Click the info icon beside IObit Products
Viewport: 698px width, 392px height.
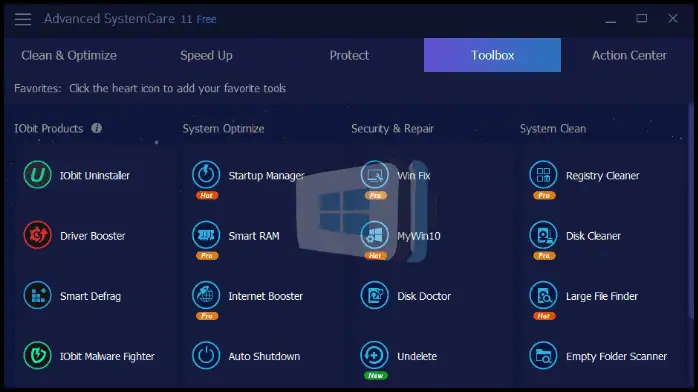point(97,128)
